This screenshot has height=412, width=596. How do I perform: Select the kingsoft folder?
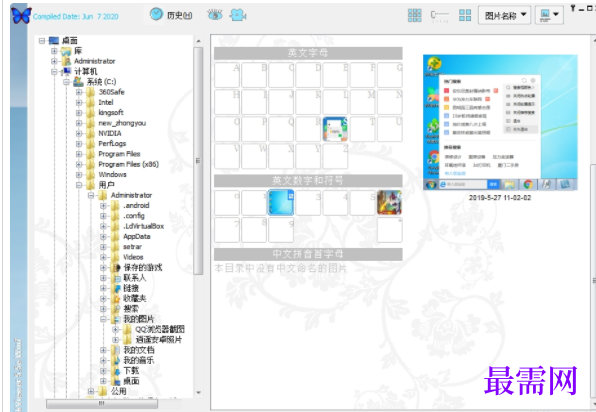(x=111, y=113)
